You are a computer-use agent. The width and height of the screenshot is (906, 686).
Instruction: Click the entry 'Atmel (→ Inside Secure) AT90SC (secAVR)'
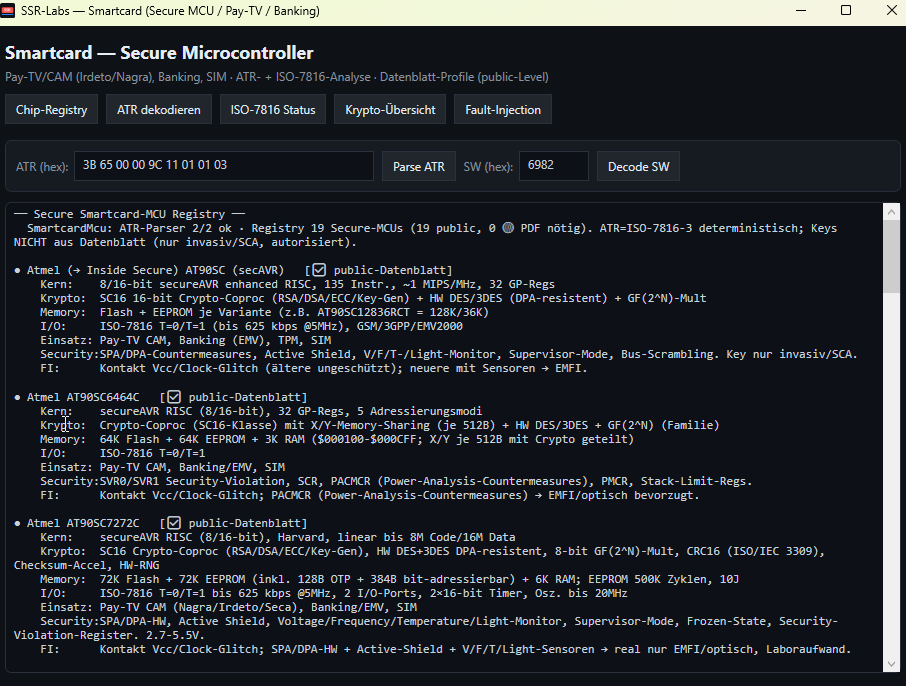pos(155,270)
